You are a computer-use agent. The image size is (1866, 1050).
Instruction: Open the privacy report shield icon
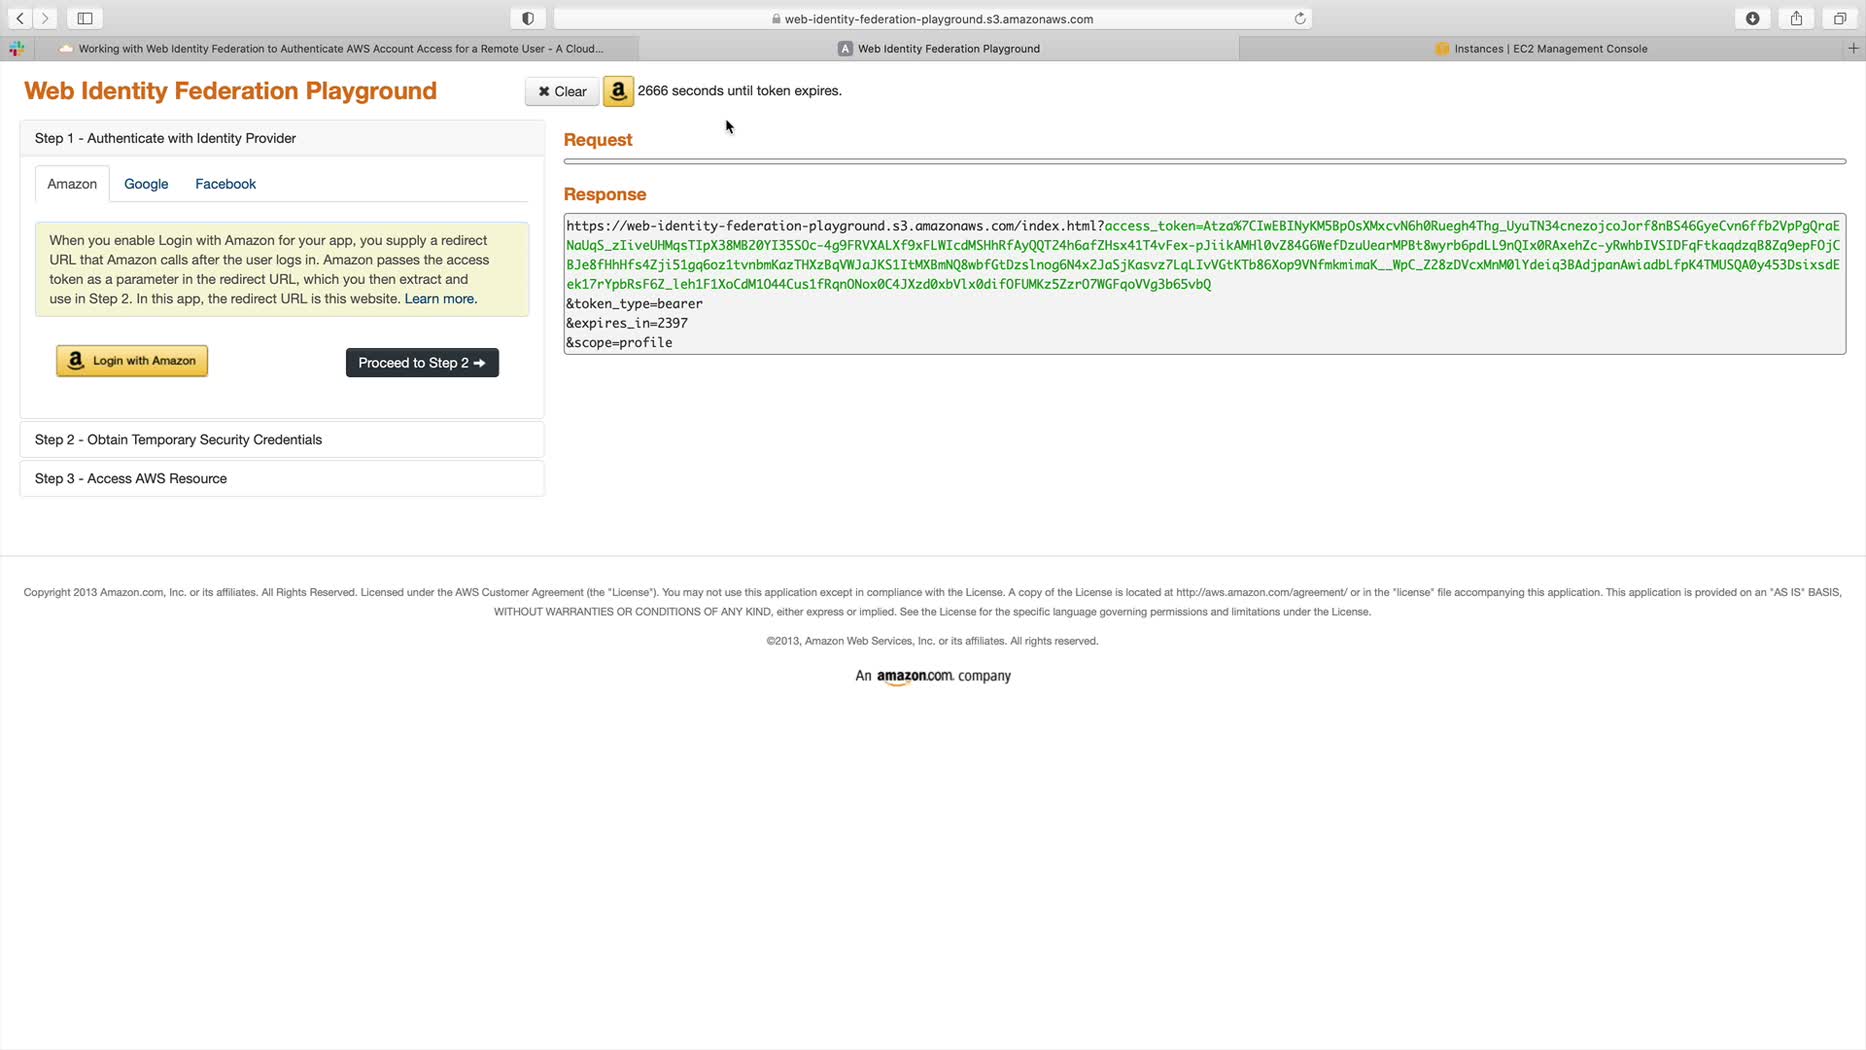click(528, 18)
